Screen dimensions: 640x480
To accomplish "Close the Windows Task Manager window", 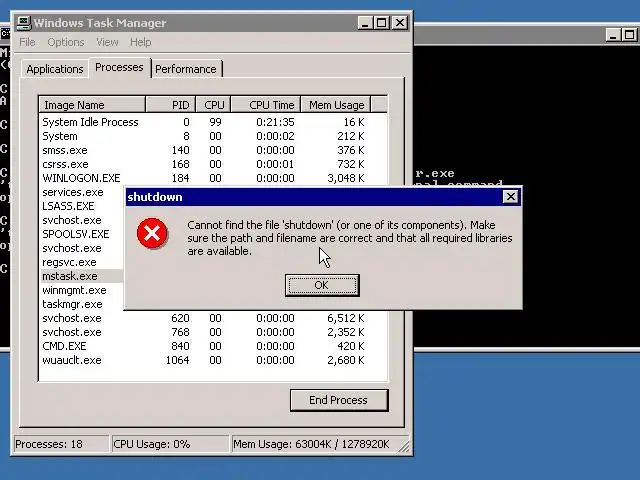I will [400, 23].
